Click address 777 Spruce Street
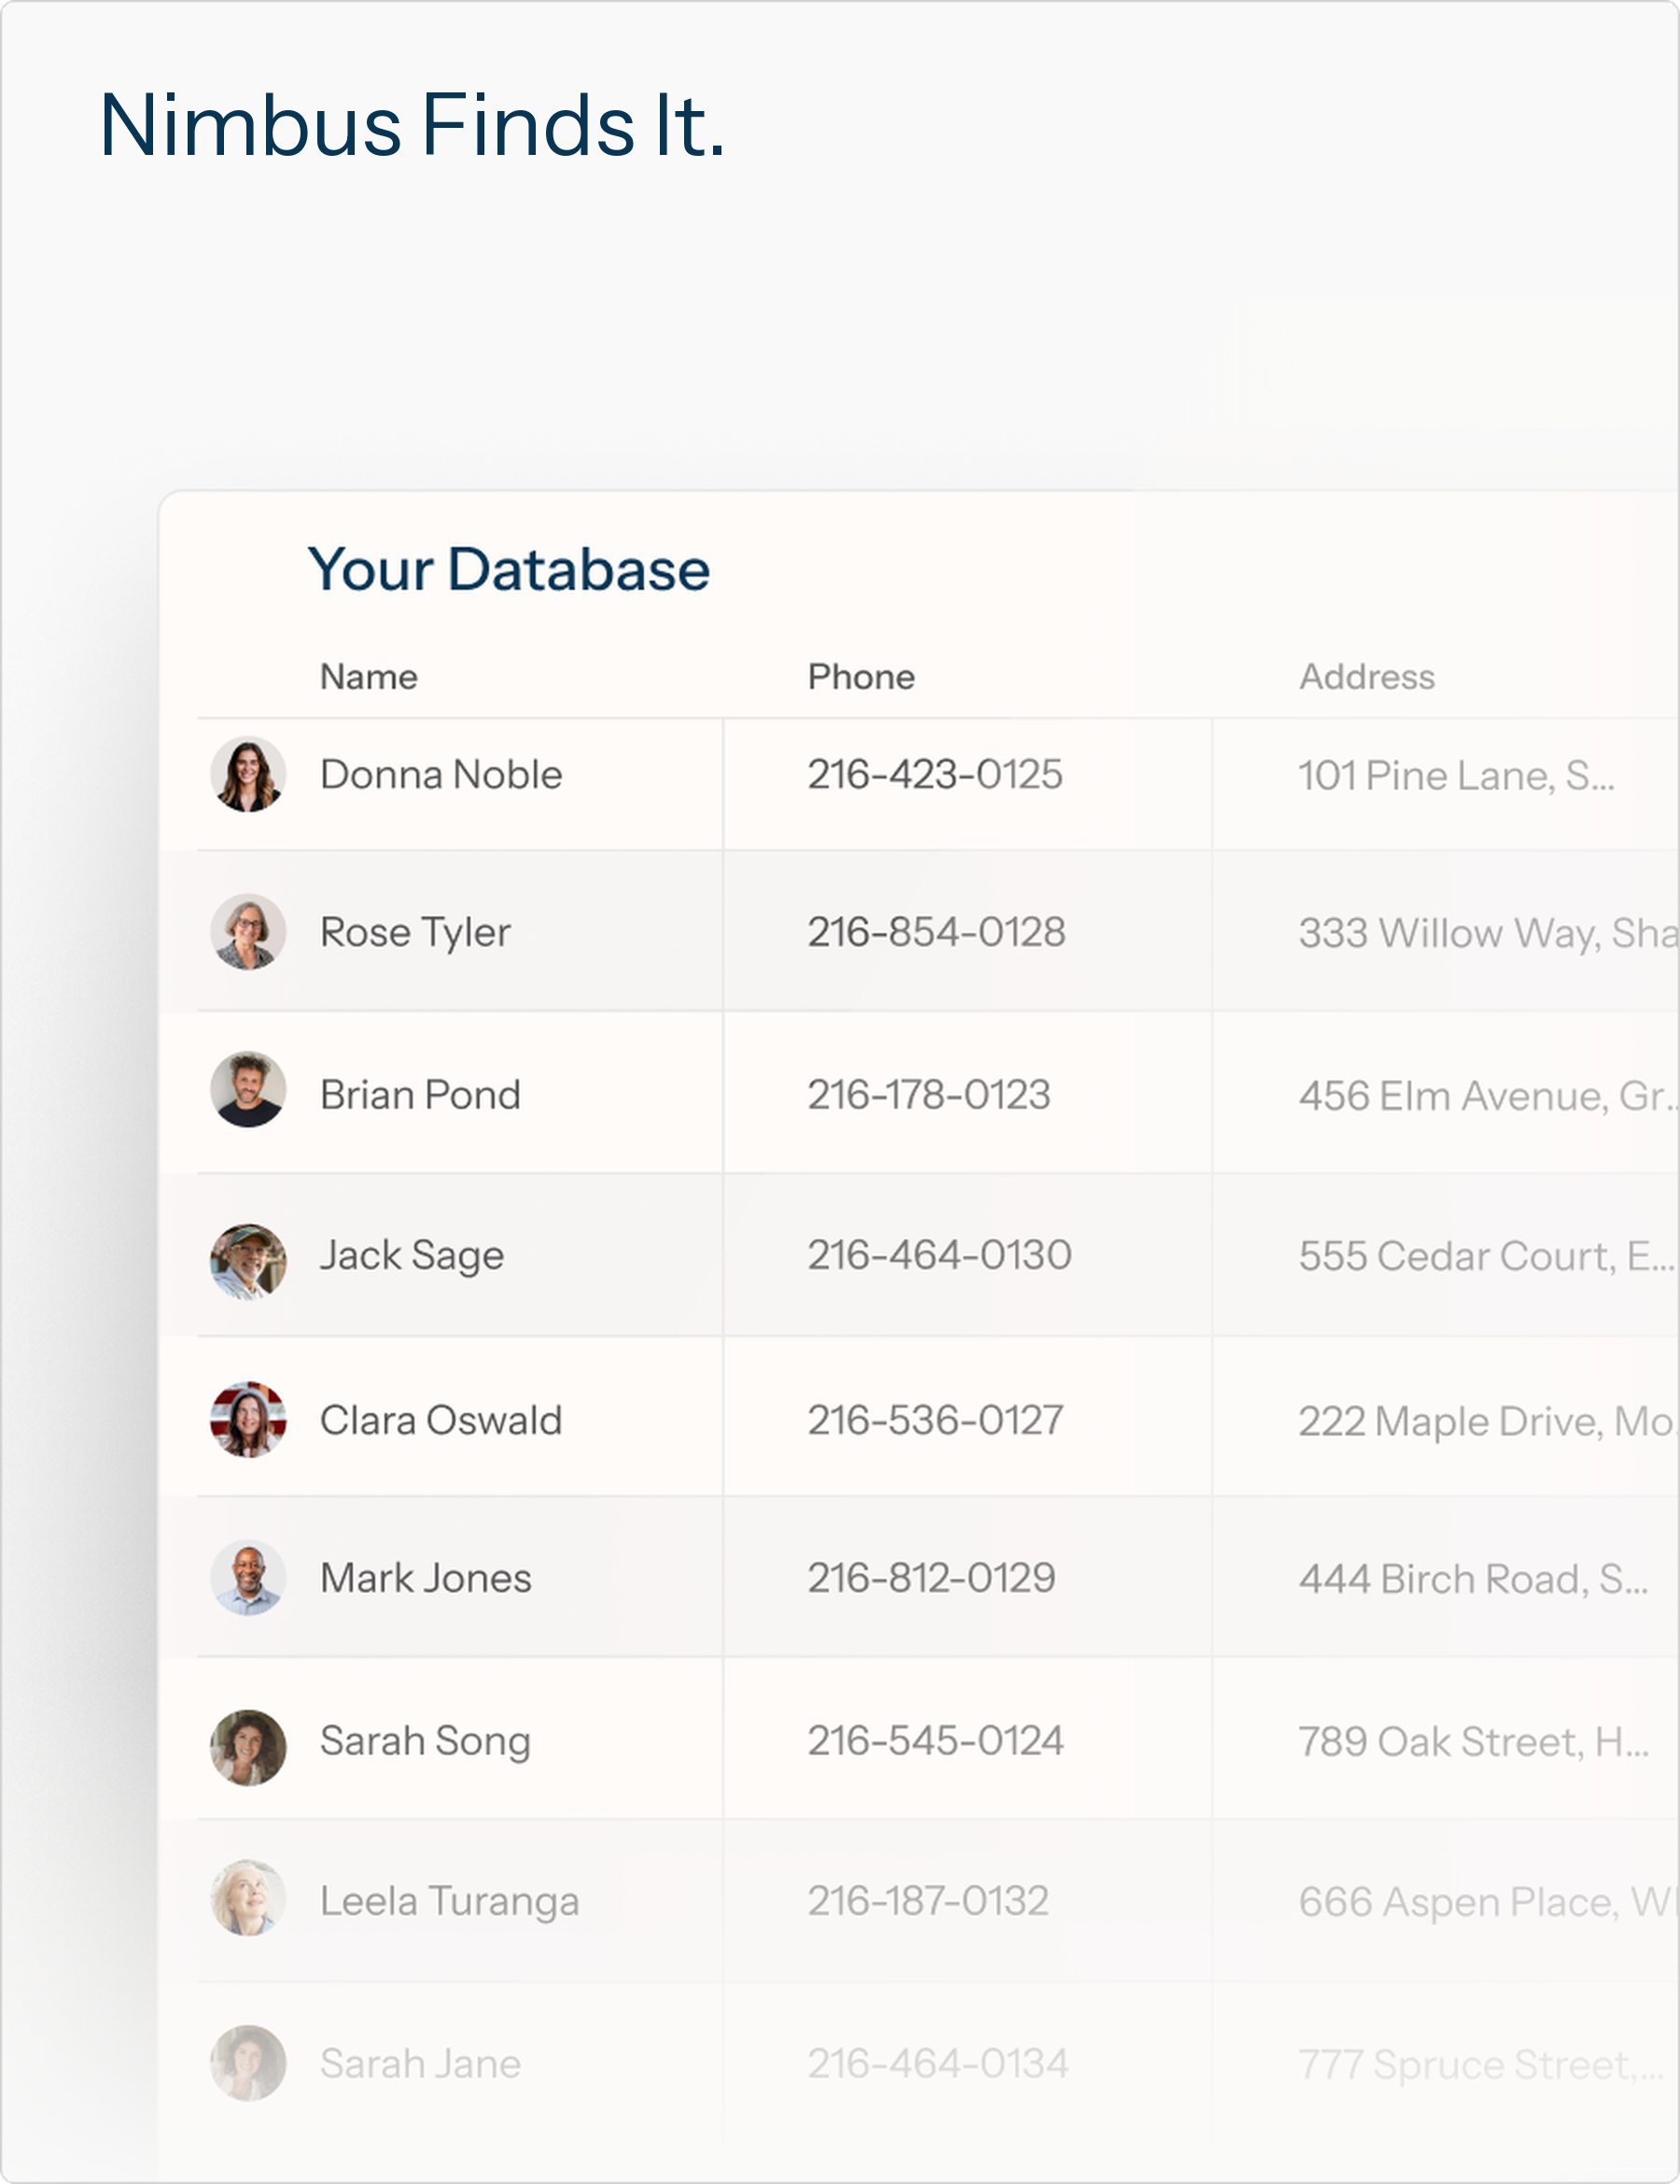 tap(1480, 2065)
